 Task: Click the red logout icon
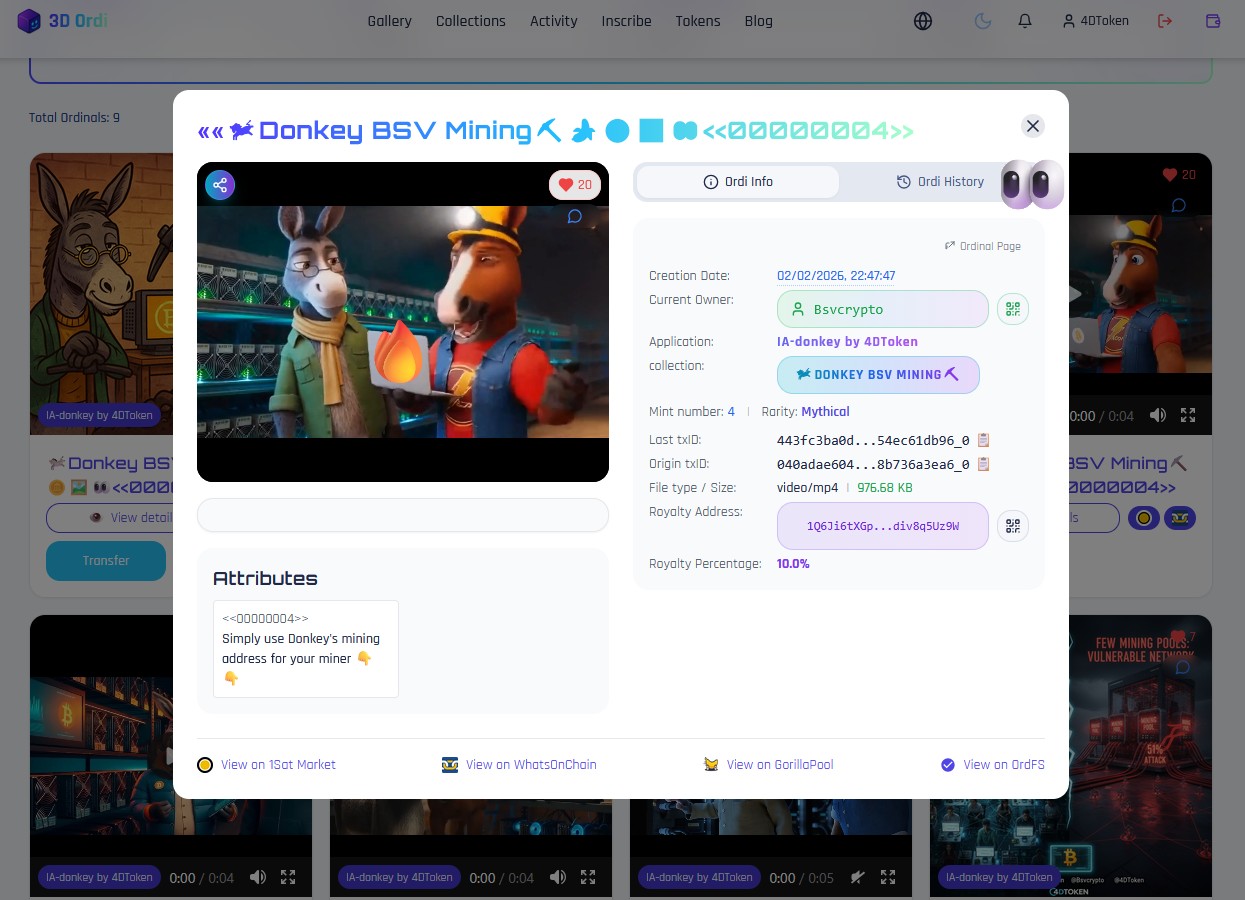point(1165,21)
